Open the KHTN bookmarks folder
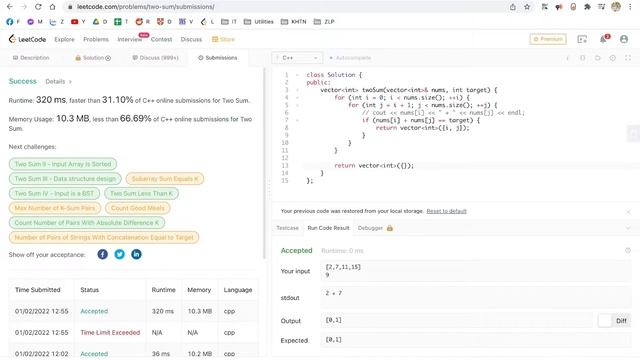This screenshot has height=360, width=640. click(293, 22)
